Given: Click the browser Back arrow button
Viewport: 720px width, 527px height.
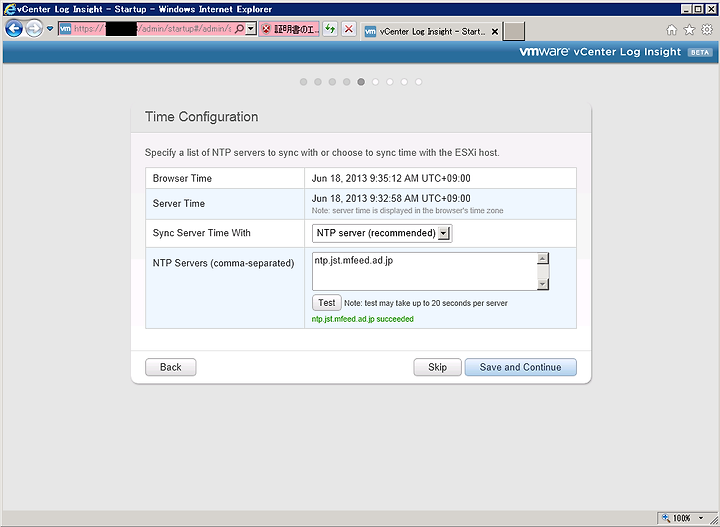Looking at the screenshot, I should [14, 29].
